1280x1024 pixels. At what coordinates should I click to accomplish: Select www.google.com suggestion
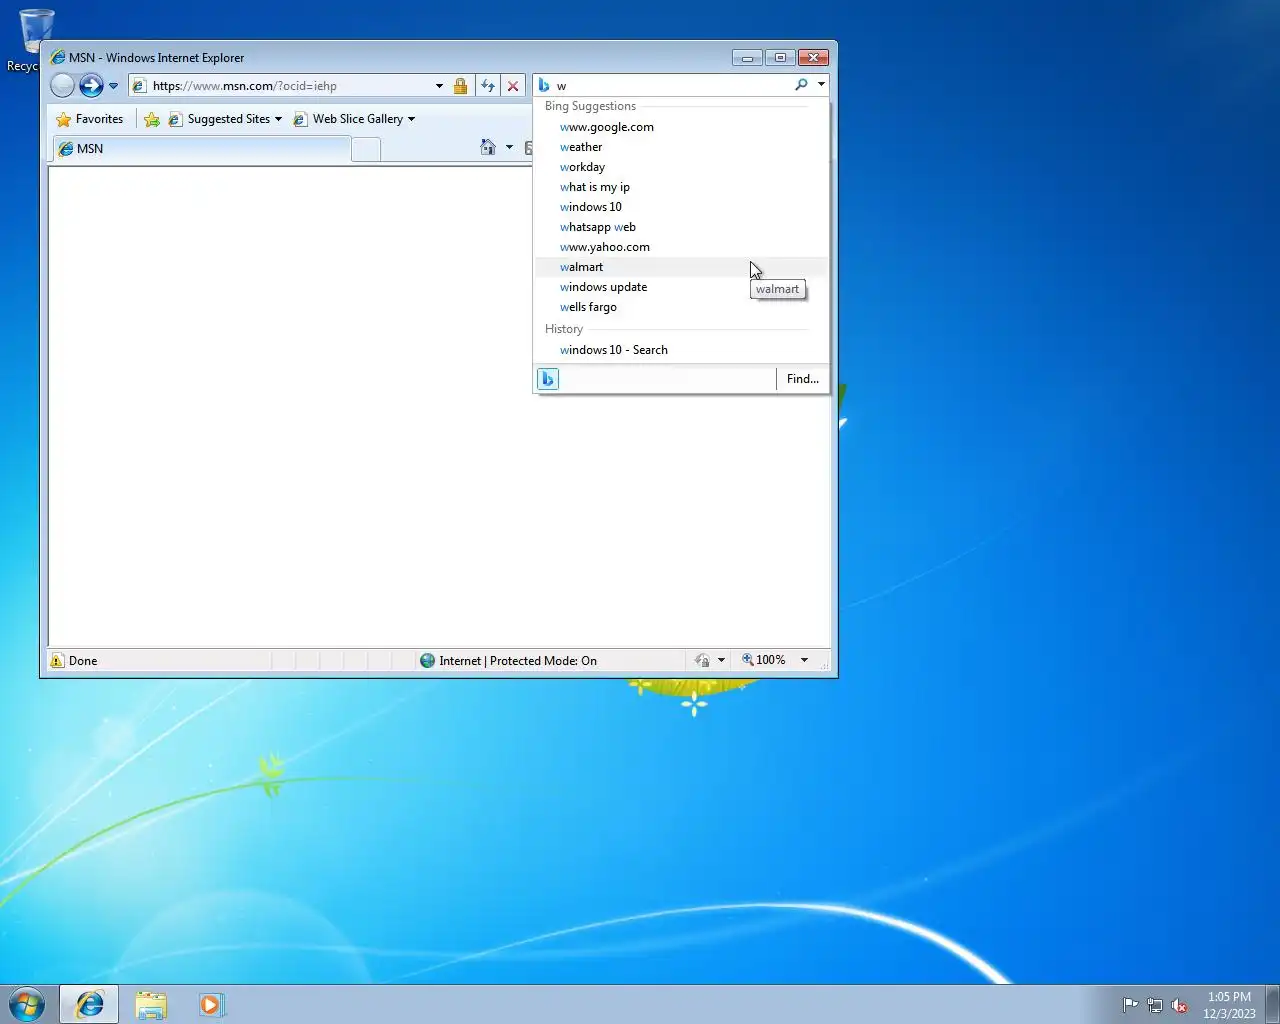681,127
